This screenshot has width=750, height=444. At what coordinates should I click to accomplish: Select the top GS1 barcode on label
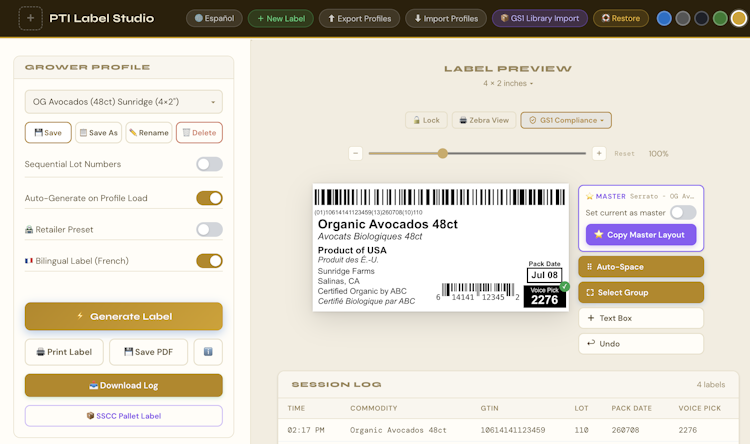click(440, 197)
